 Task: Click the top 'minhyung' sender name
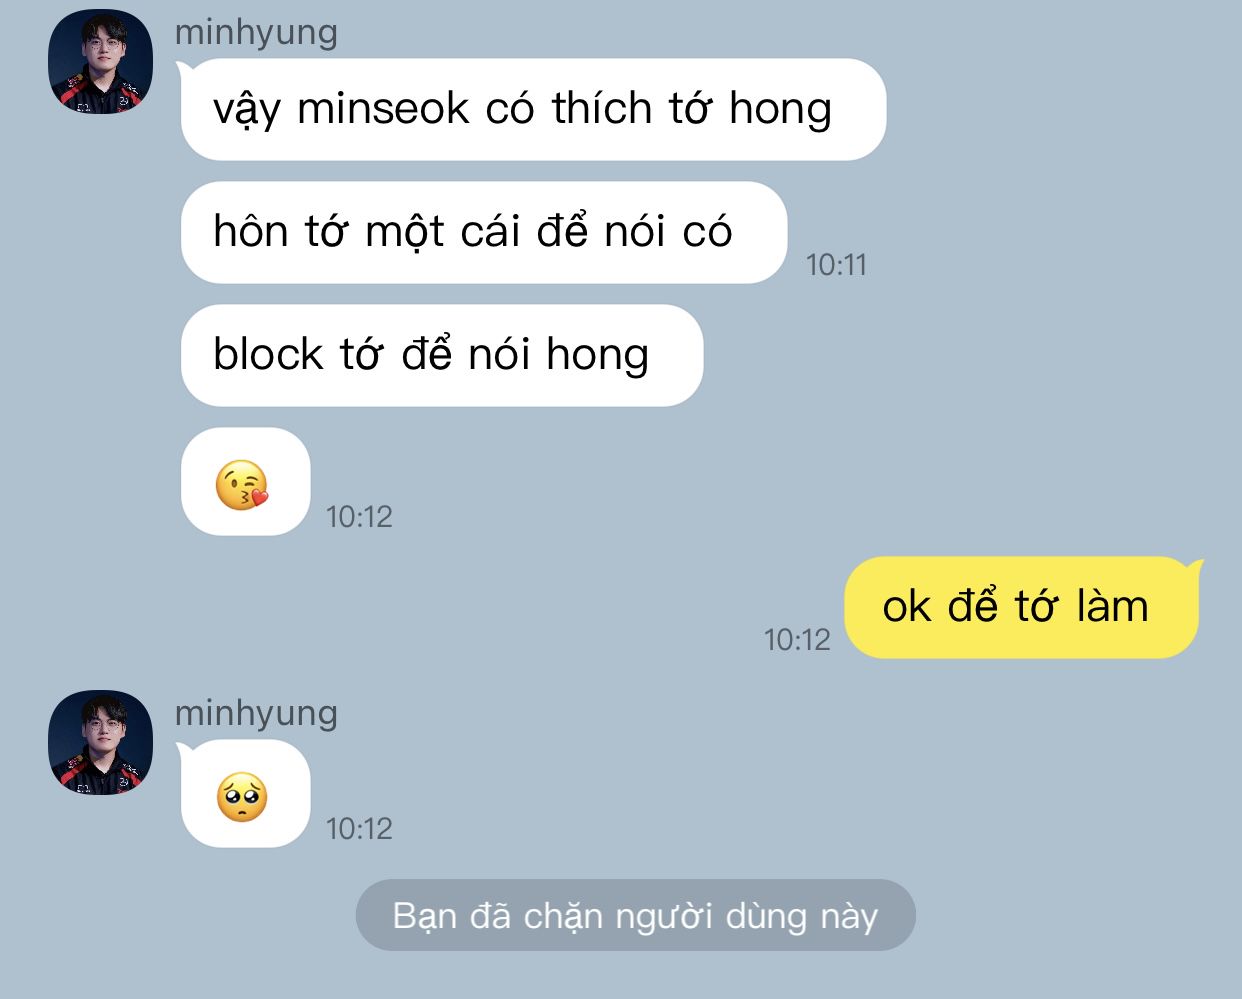pos(256,32)
